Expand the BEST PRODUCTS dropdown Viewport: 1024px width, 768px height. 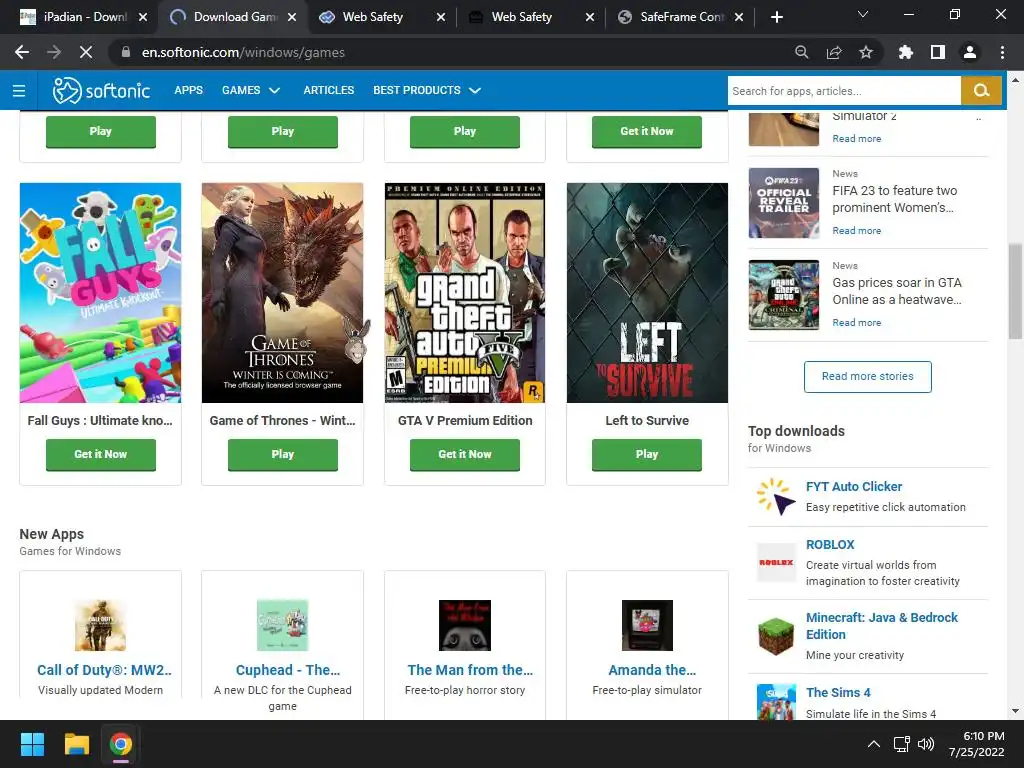tap(427, 90)
